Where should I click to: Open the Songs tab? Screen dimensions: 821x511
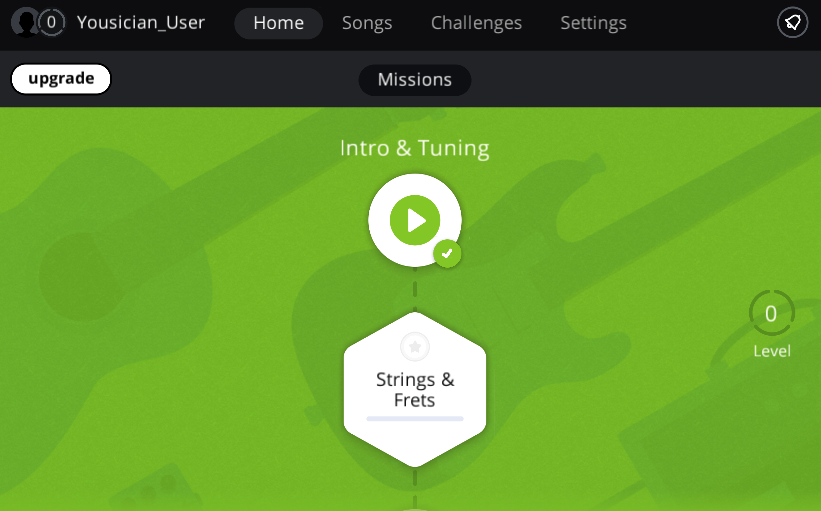pyautogui.click(x=367, y=23)
